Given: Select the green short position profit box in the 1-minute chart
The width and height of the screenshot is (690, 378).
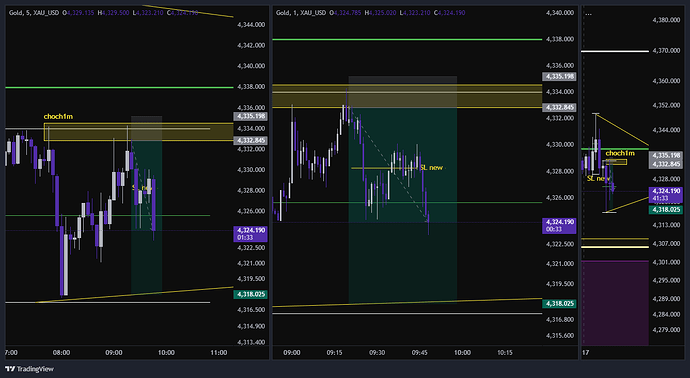Looking at the screenshot, I should tap(403, 206).
